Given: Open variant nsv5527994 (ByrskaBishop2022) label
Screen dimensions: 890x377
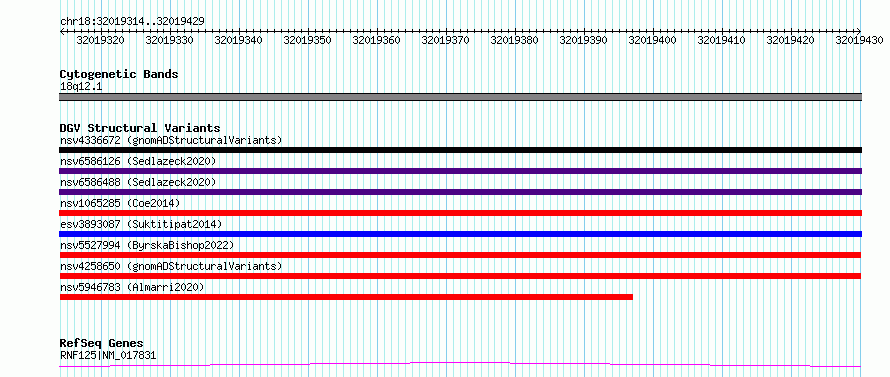Looking at the screenshot, I should coord(147,245).
